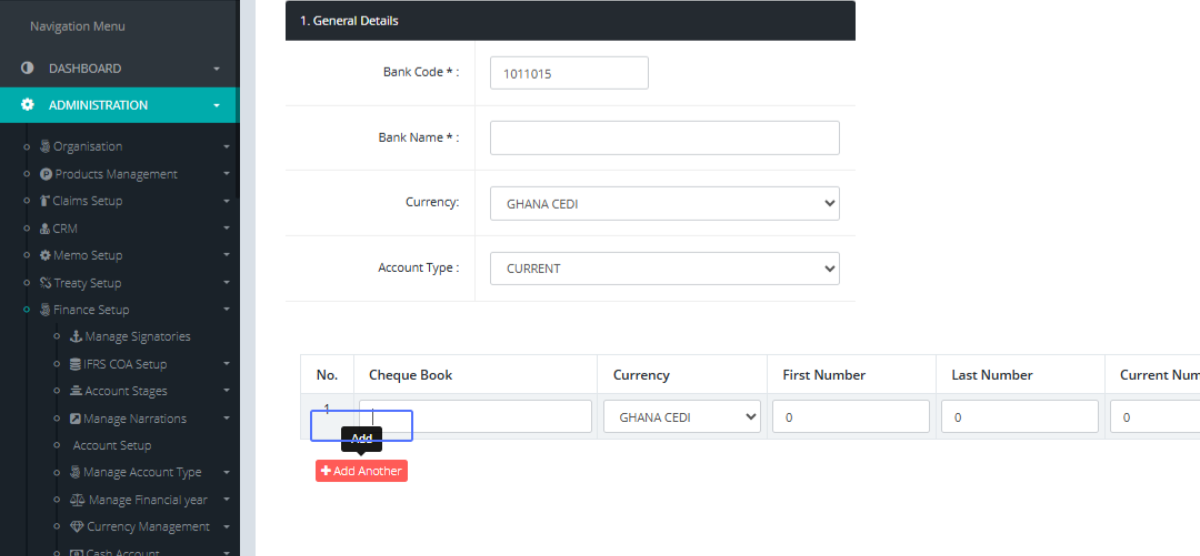Click the Add Another button
Image resolution: width=1200 pixels, height=556 pixels.
(361, 471)
